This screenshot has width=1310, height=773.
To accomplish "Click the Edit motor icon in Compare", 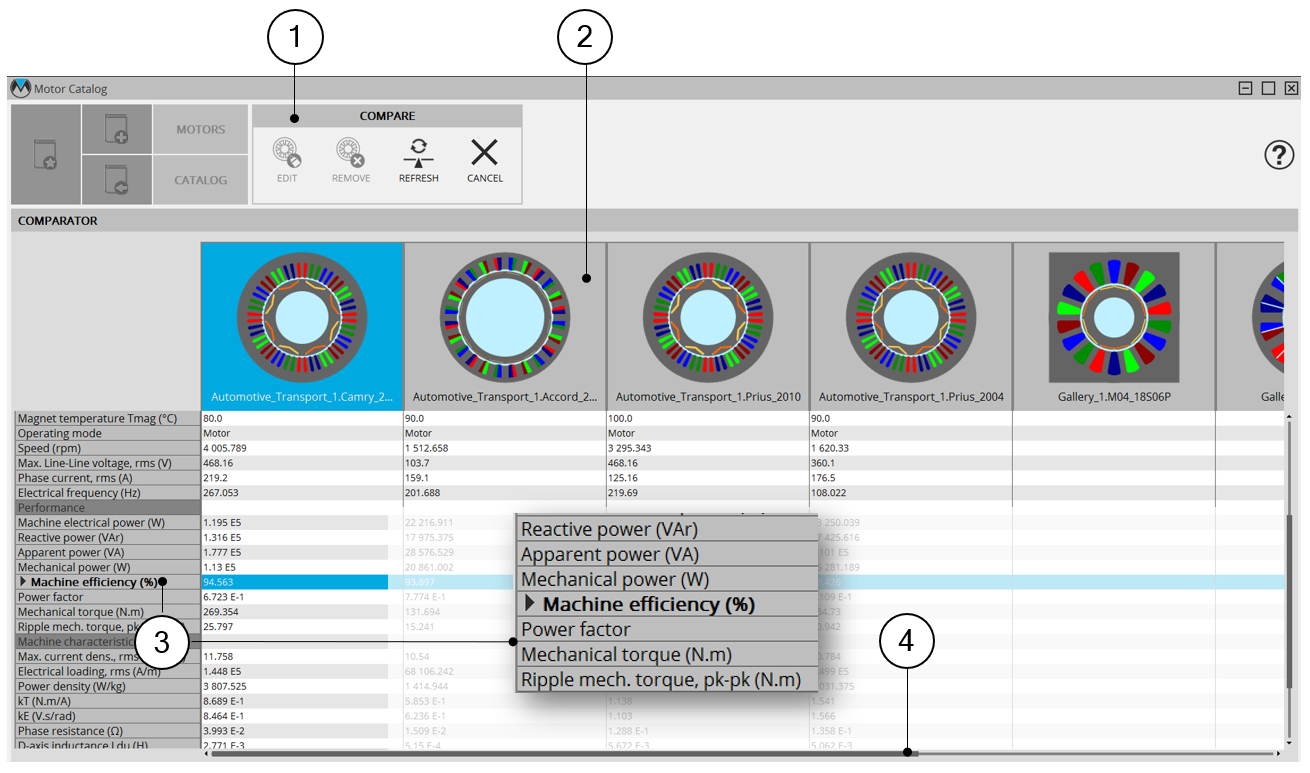I will (287, 153).
